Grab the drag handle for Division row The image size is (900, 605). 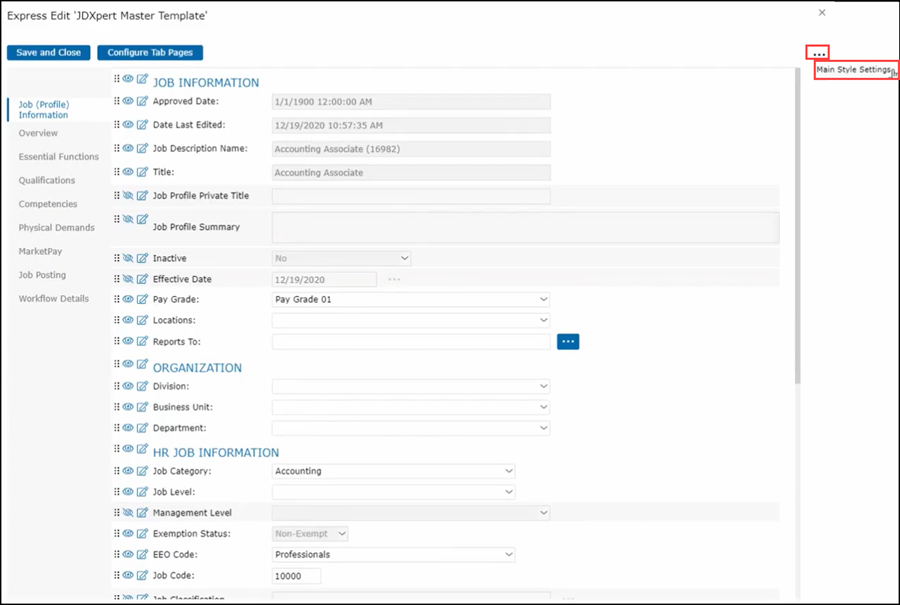point(117,386)
